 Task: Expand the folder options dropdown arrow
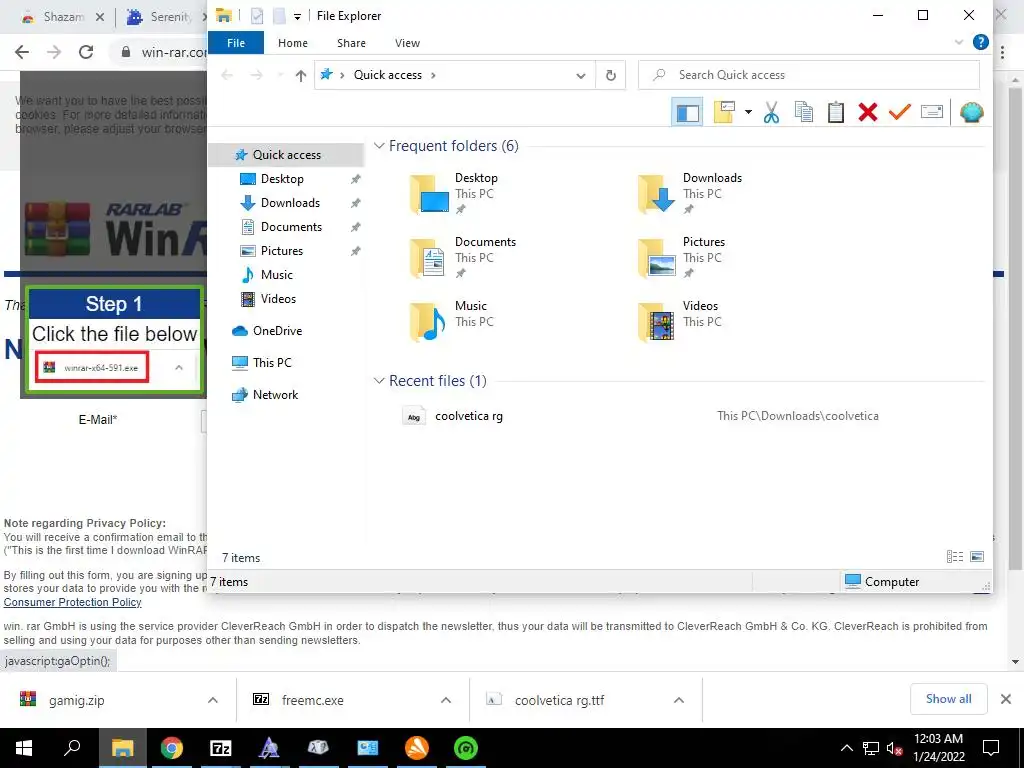[748, 112]
